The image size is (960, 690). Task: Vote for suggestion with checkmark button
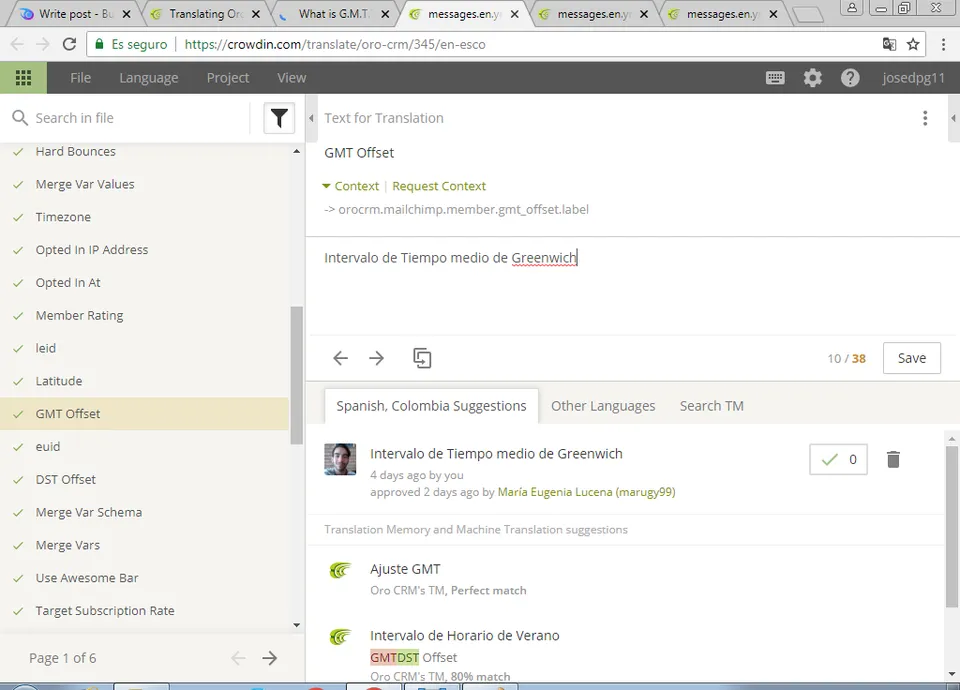click(838, 459)
